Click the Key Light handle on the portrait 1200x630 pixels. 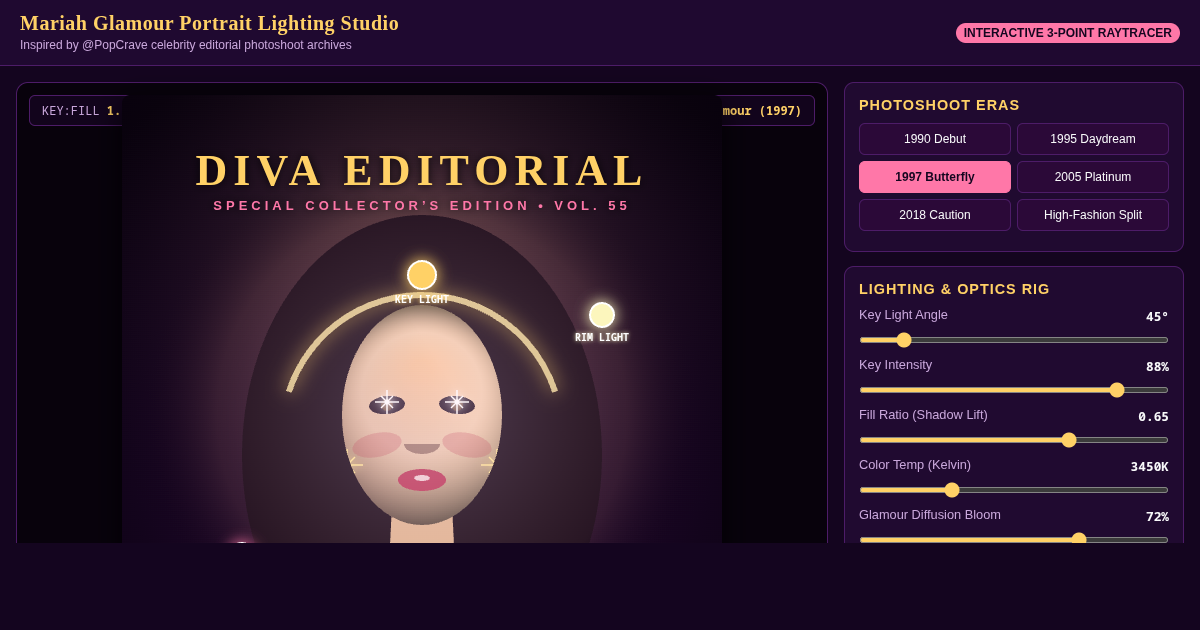click(422, 275)
